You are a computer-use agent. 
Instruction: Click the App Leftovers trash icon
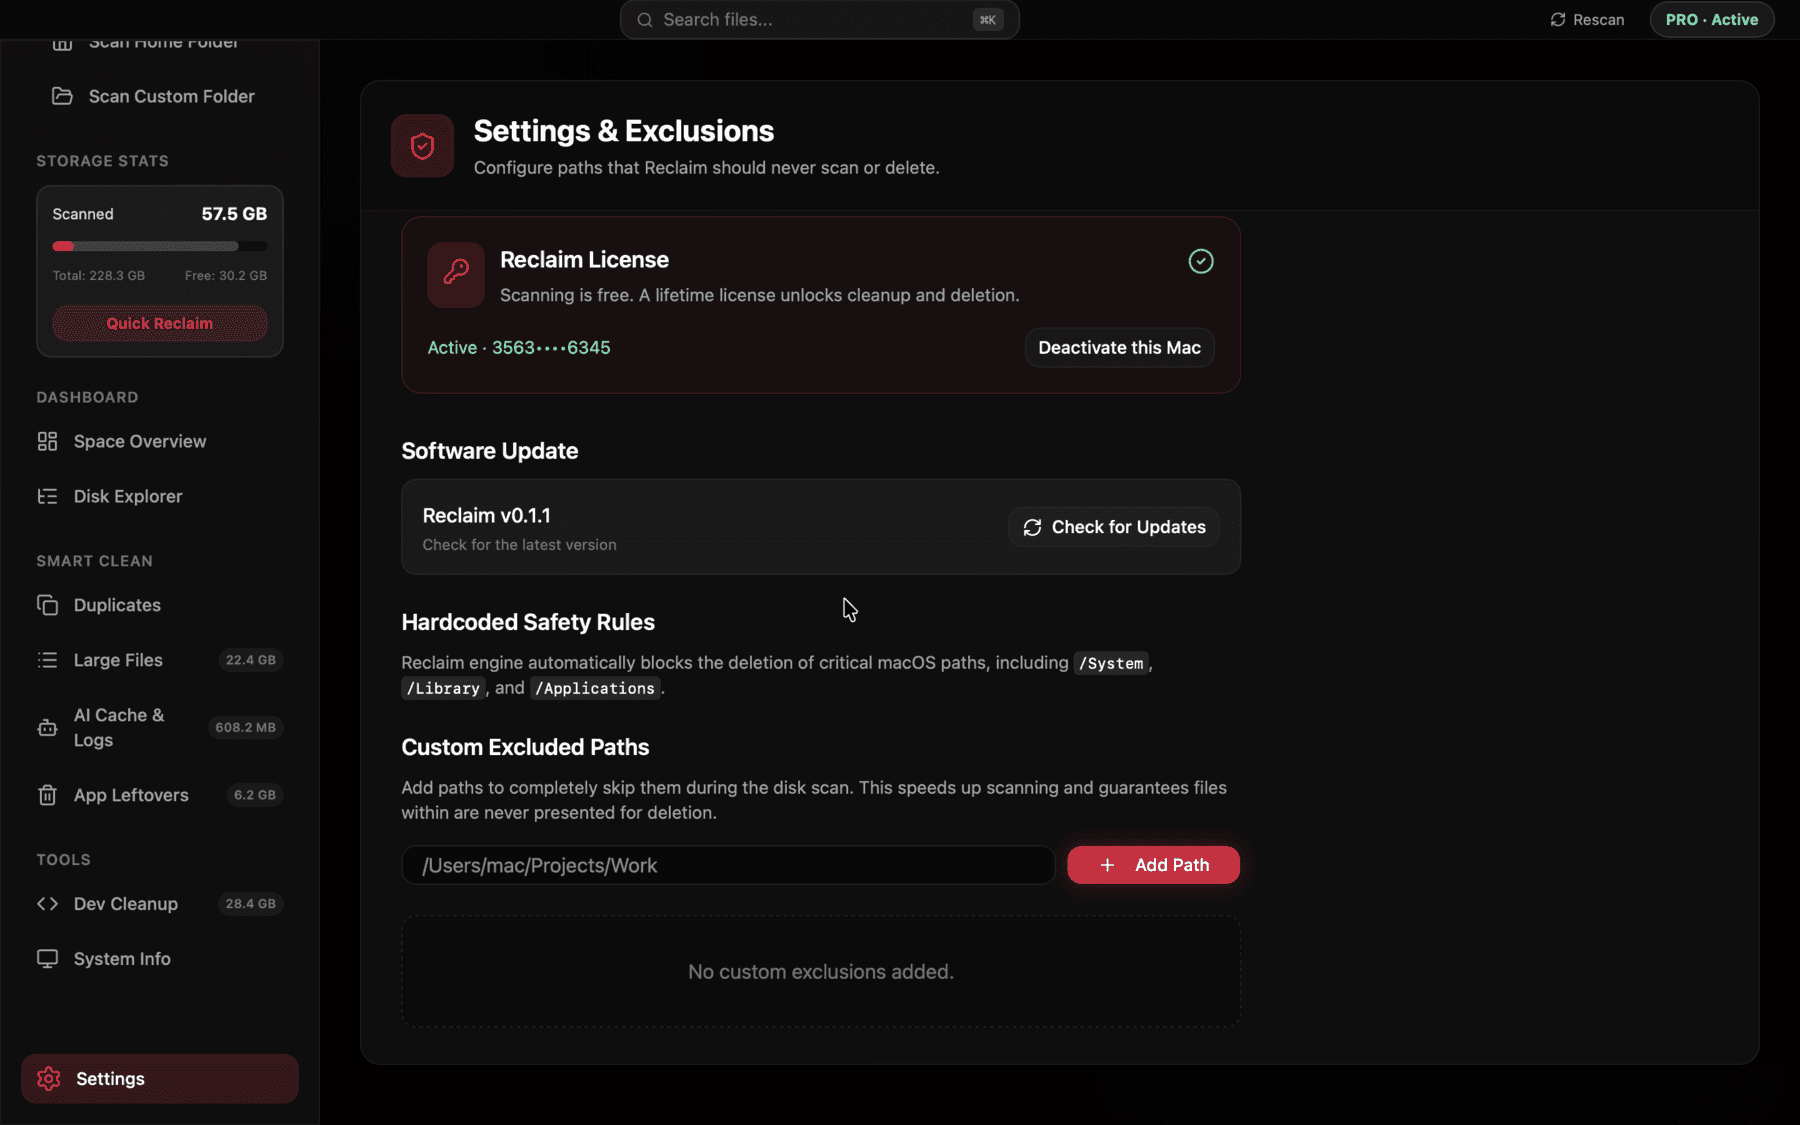pyautogui.click(x=47, y=795)
